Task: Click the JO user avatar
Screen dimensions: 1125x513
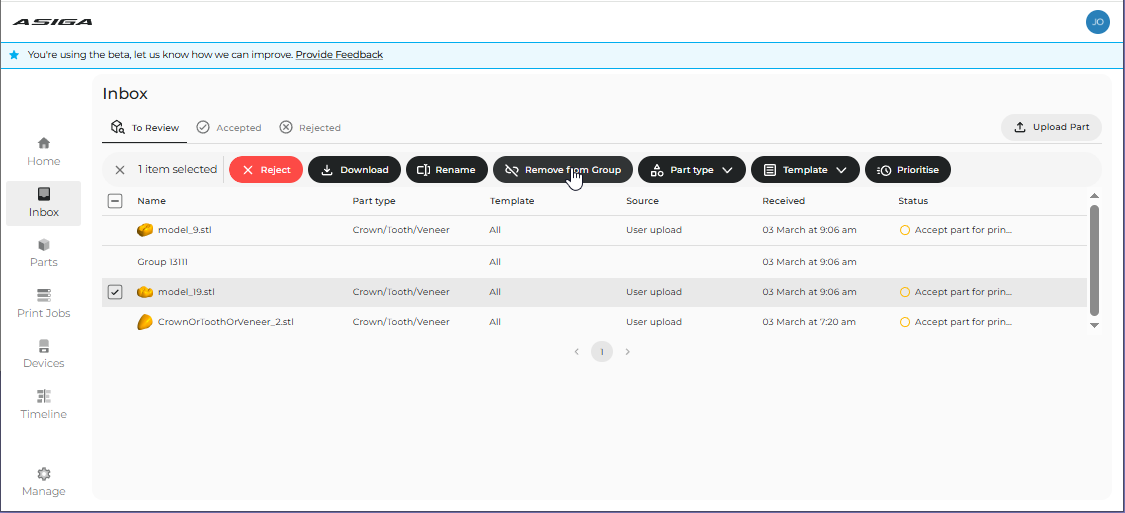Action: 1098,22
